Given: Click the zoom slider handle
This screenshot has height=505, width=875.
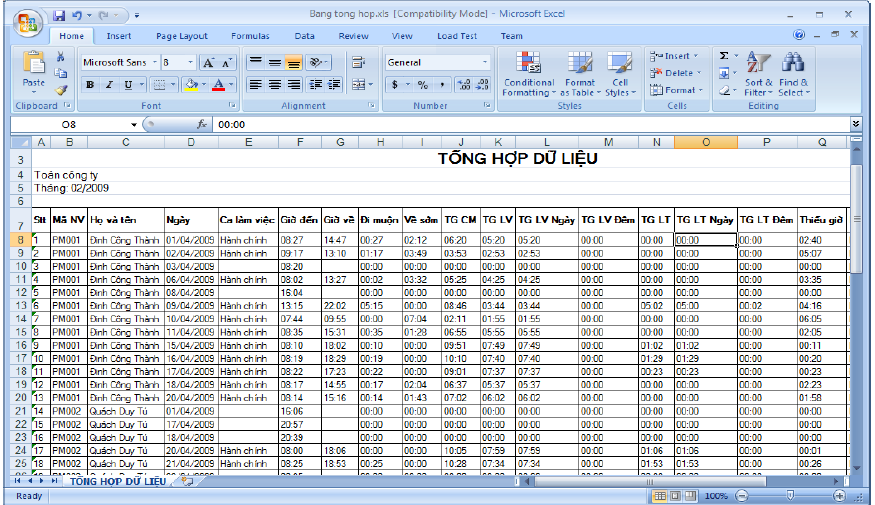Looking at the screenshot, I should [x=790, y=496].
